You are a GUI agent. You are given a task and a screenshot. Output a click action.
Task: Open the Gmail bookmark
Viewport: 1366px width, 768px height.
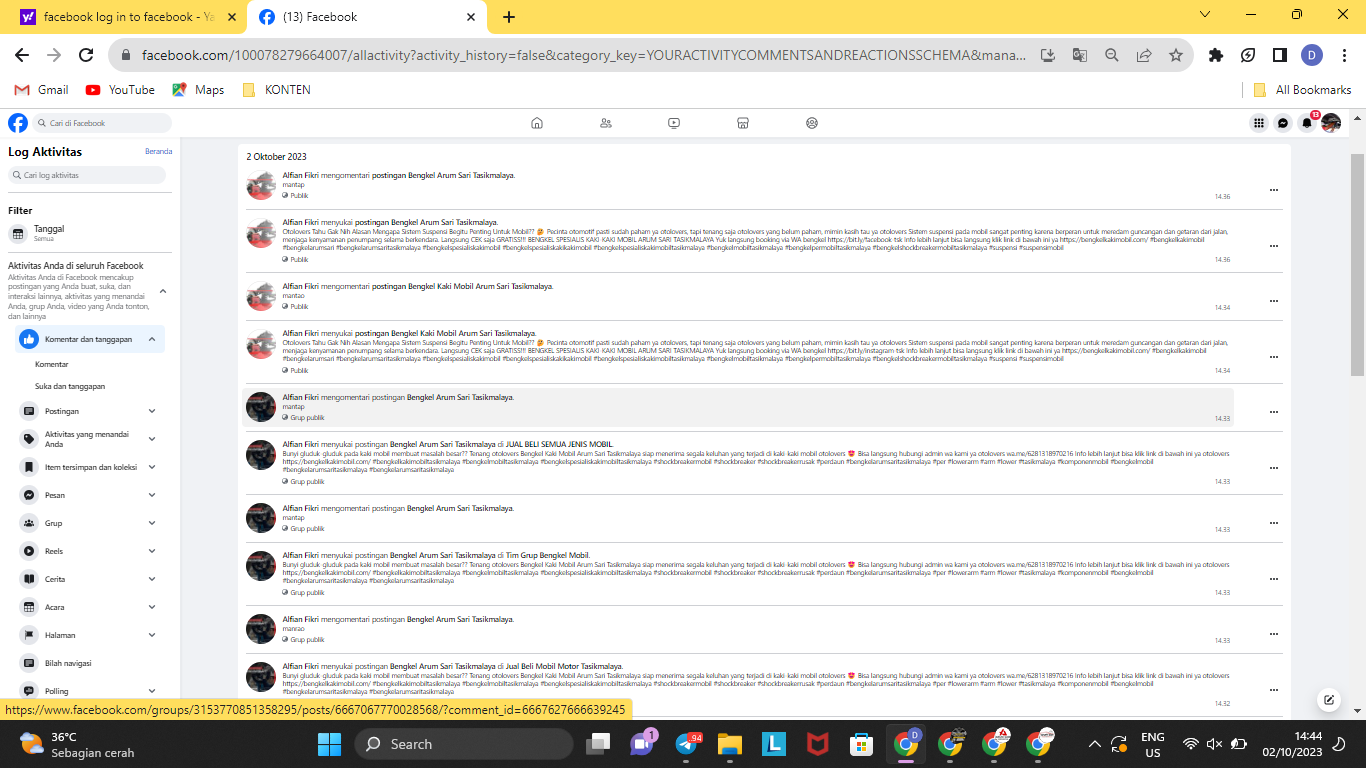click(41, 90)
